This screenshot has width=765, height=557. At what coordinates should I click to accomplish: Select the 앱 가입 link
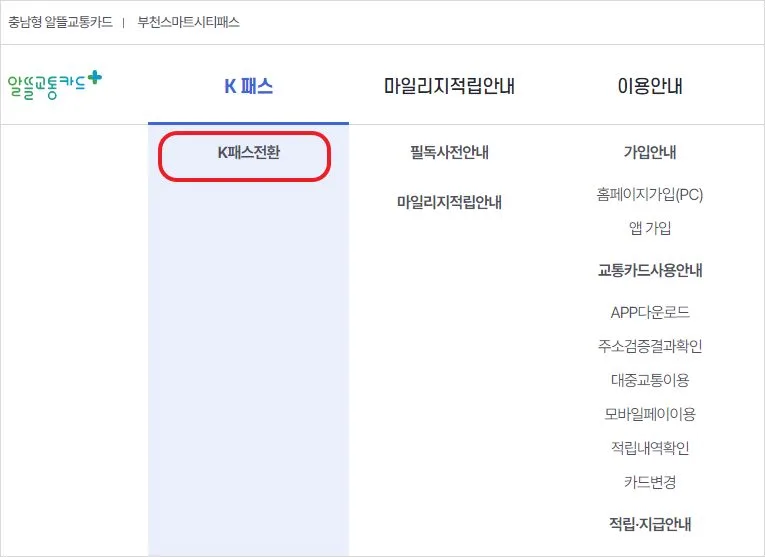pyautogui.click(x=649, y=228)
